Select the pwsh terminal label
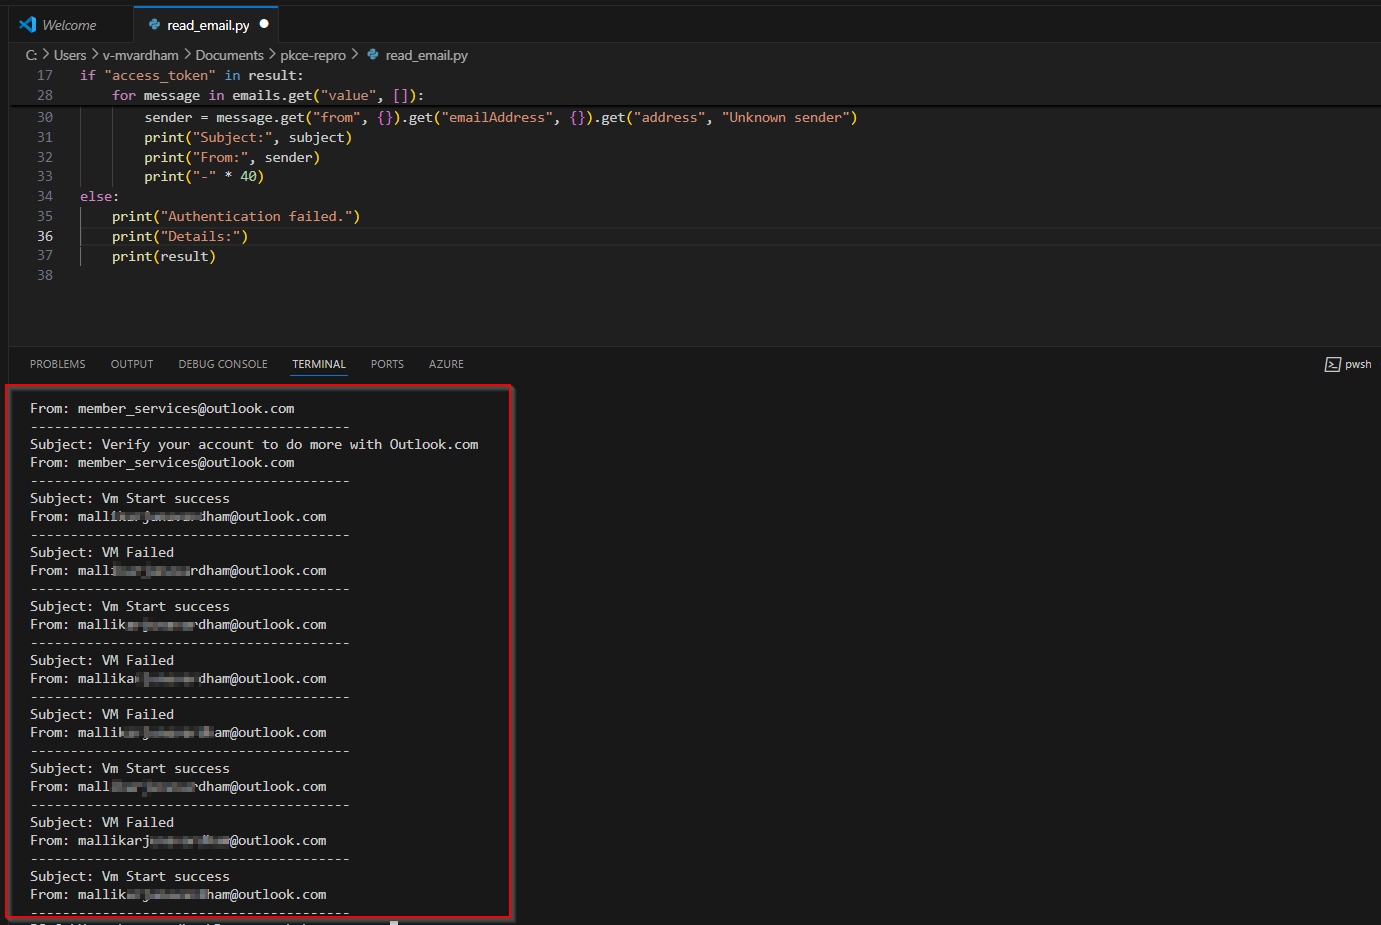The height and width of the screenshot is (925, 1381). 1358,364
